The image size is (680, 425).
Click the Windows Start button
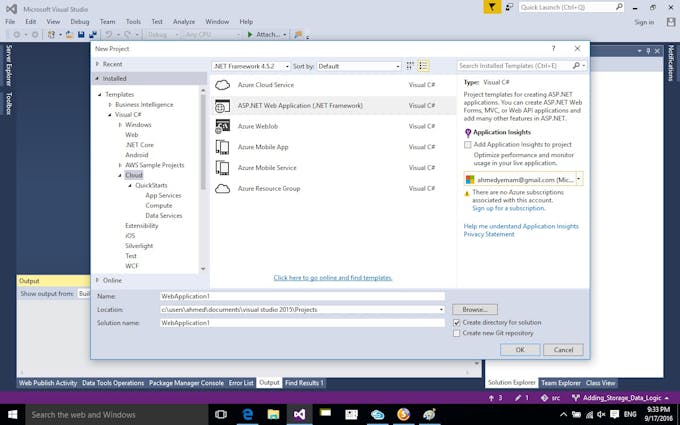(x=13, y=415)
